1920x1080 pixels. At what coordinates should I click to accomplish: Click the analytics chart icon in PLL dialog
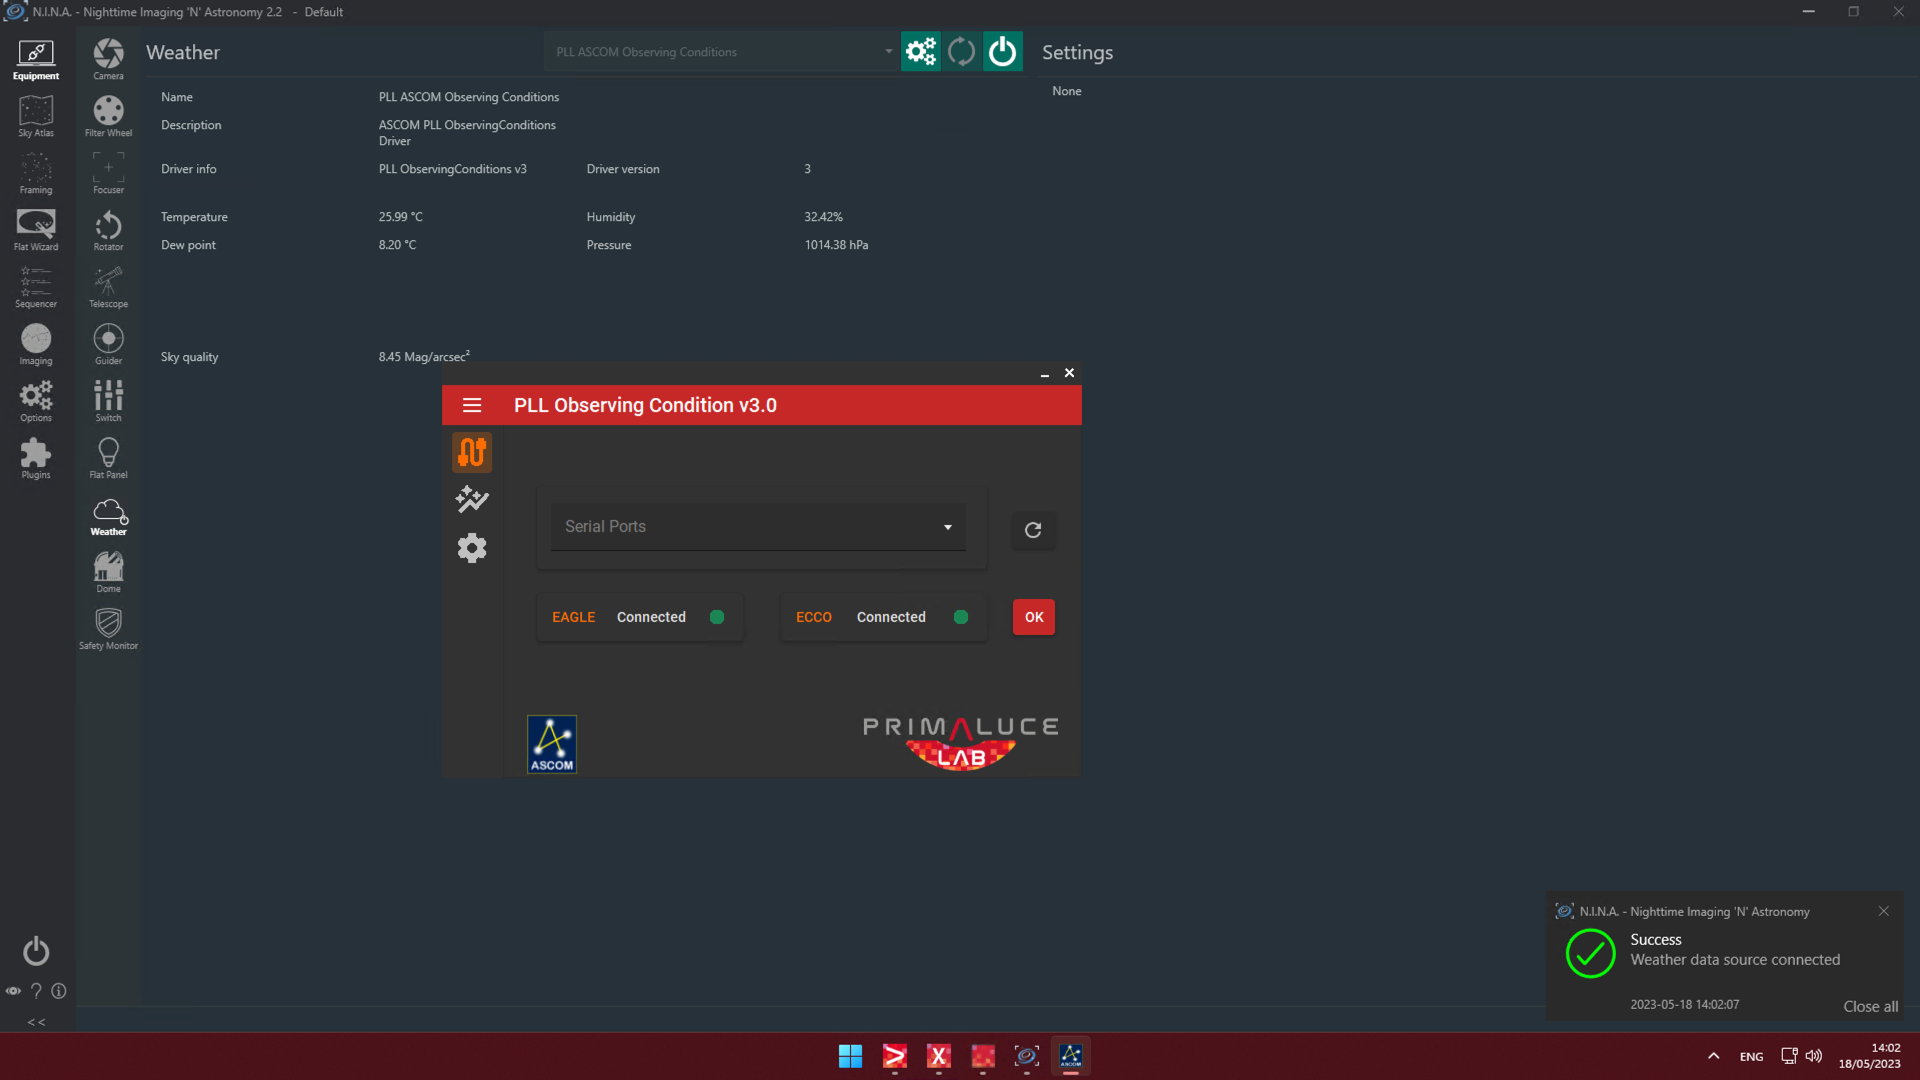coord(472,498)
